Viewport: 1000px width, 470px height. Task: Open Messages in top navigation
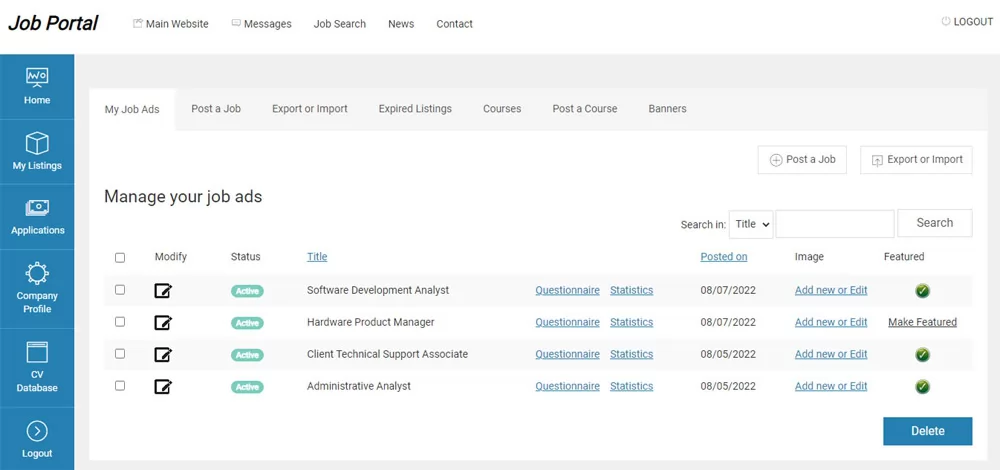261,24
